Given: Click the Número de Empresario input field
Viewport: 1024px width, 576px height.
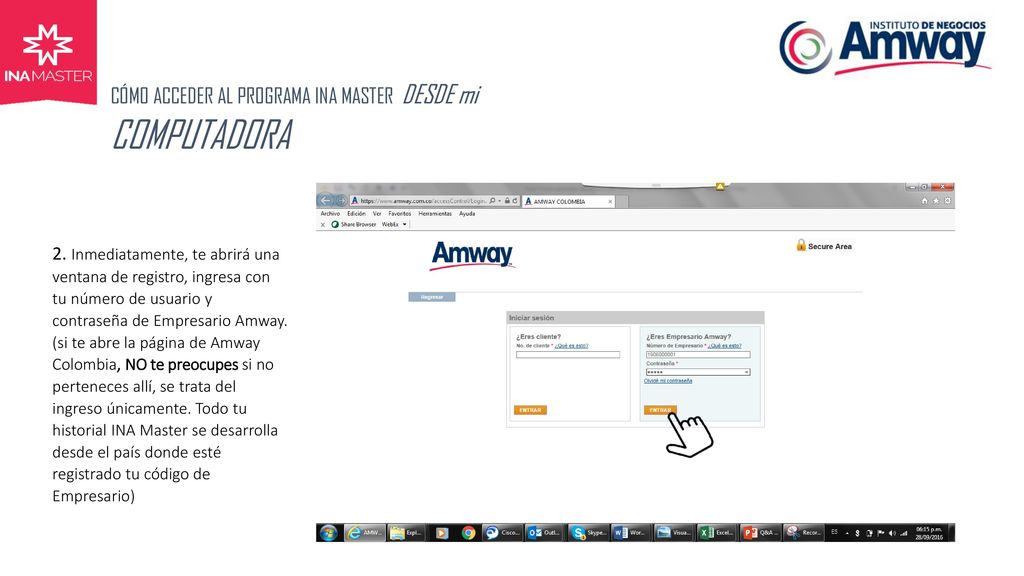Looking at the screenshot, I should pyautogui.click(x=697, y=355).
